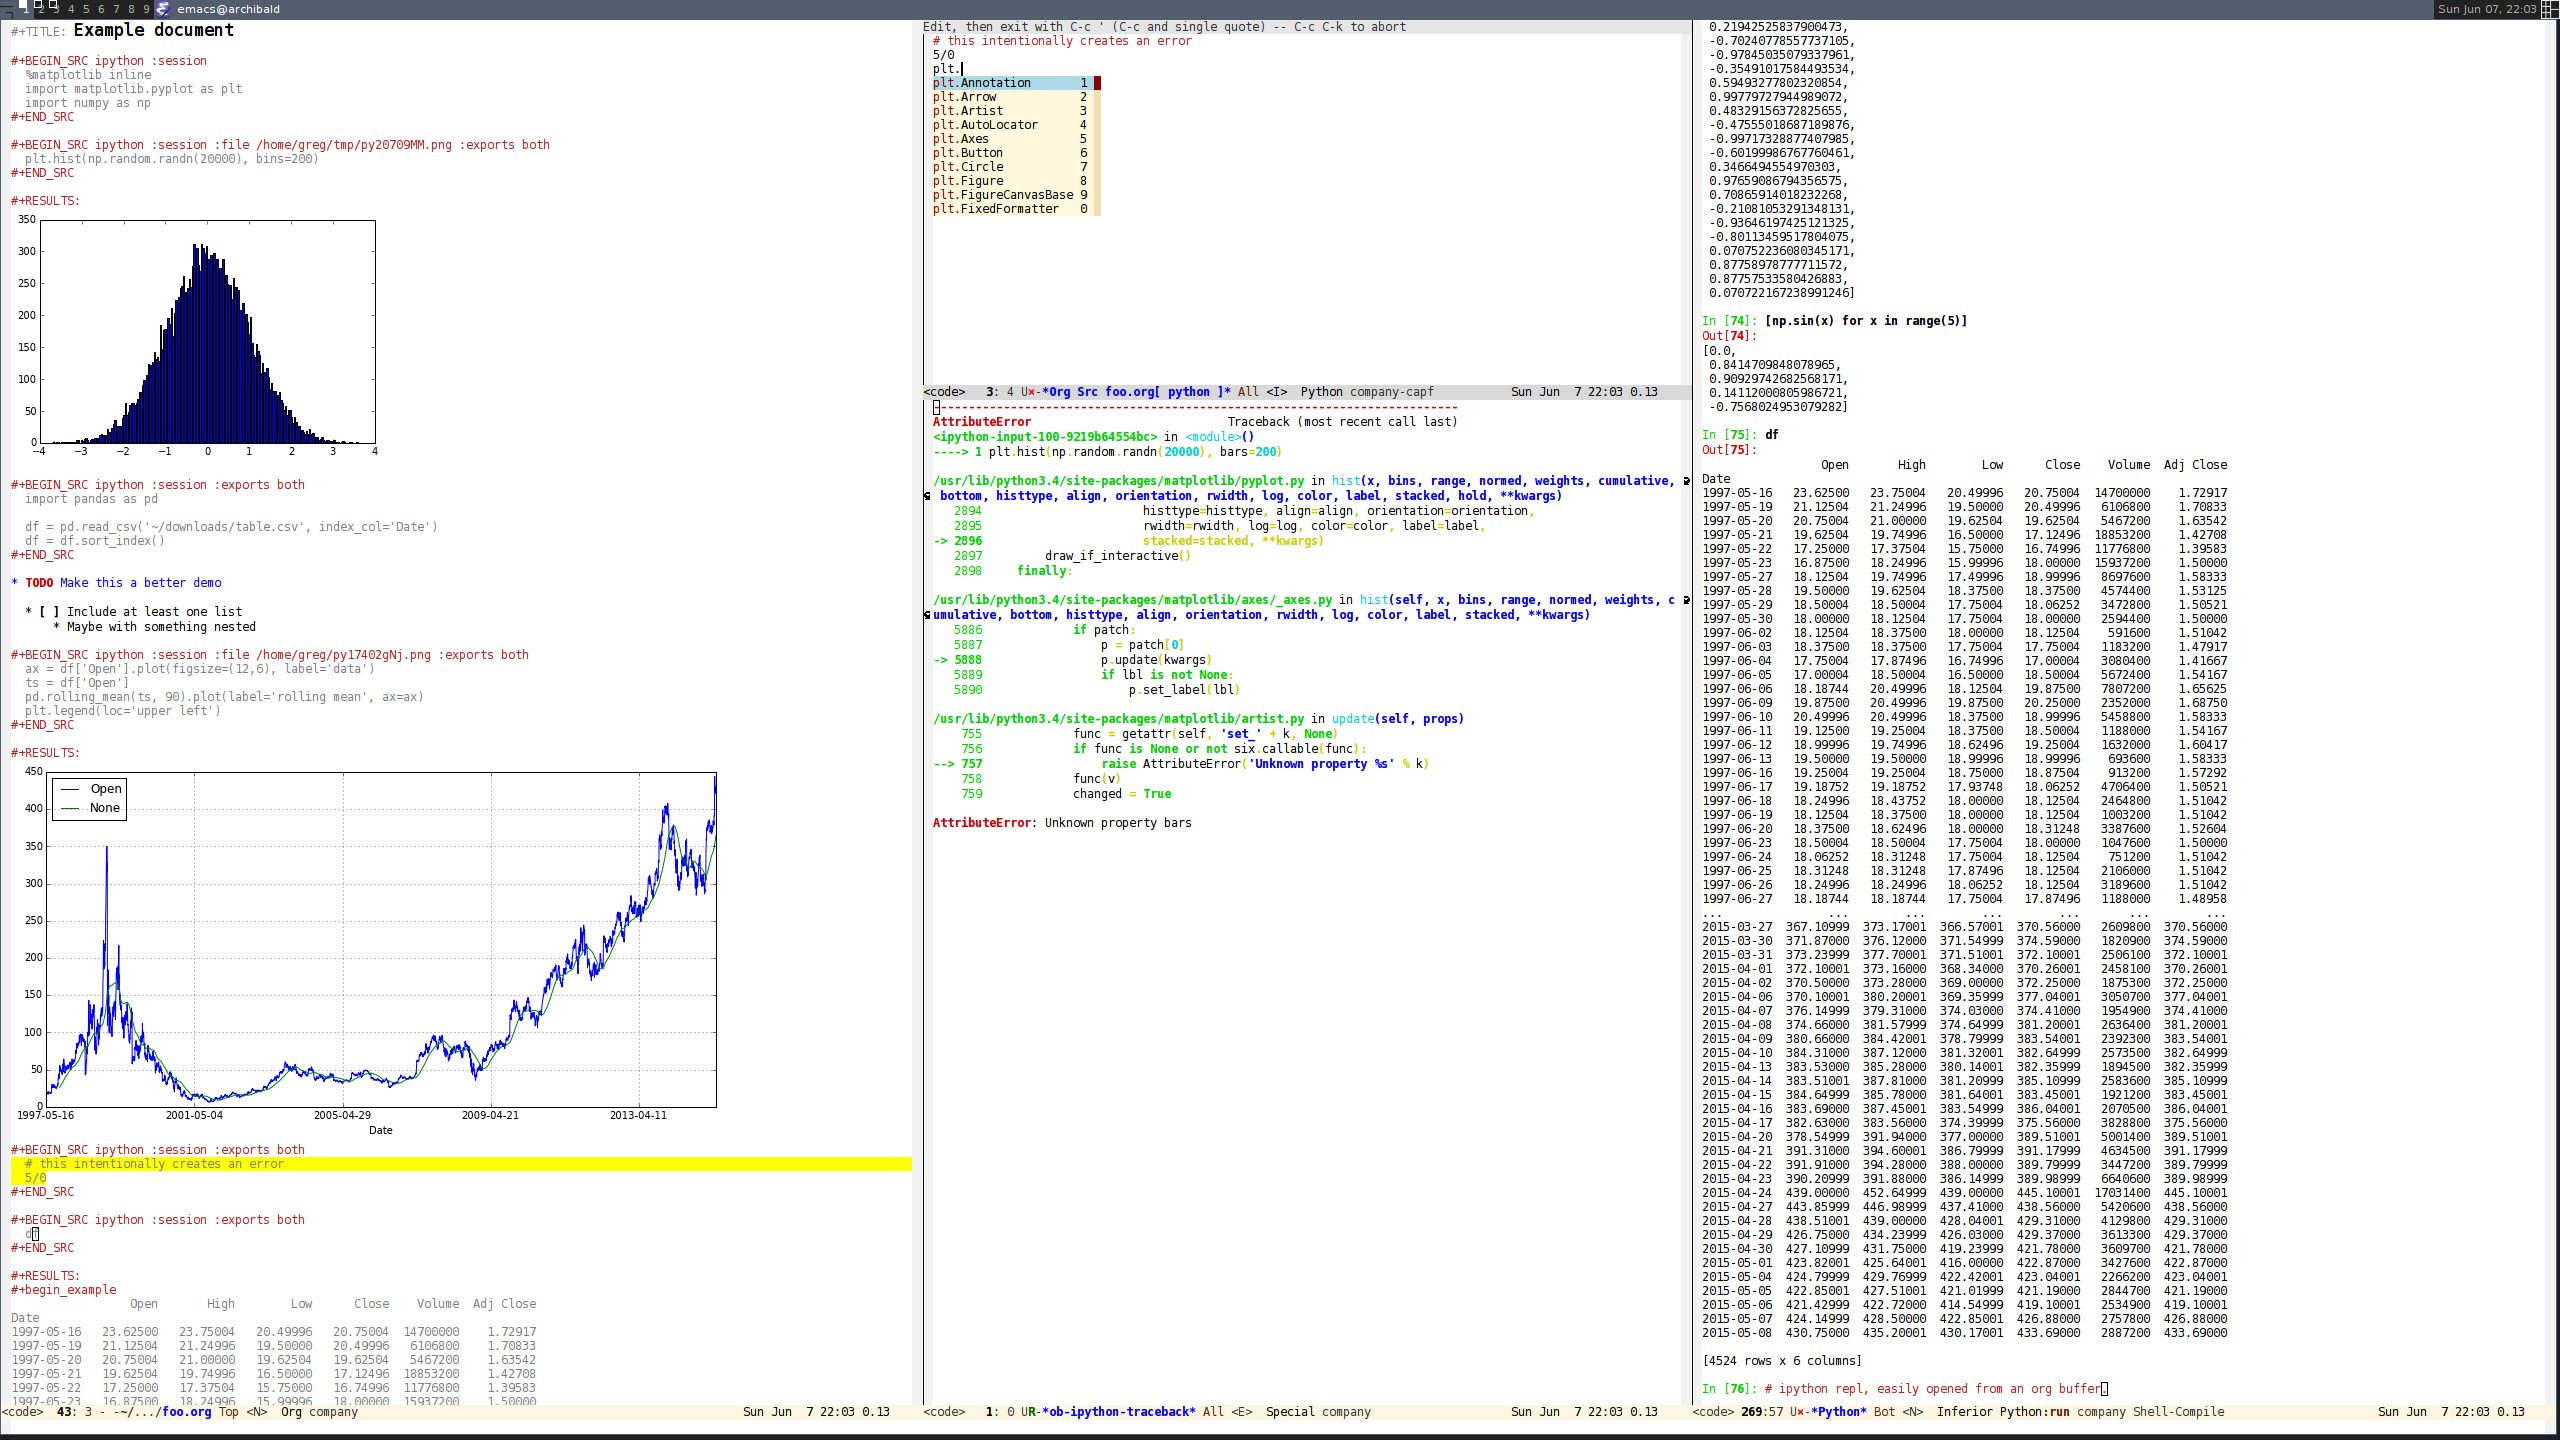Expand the TODO list item with checkbox
The height and width of the screenshot is (1440, 2560).
point(51,610)
